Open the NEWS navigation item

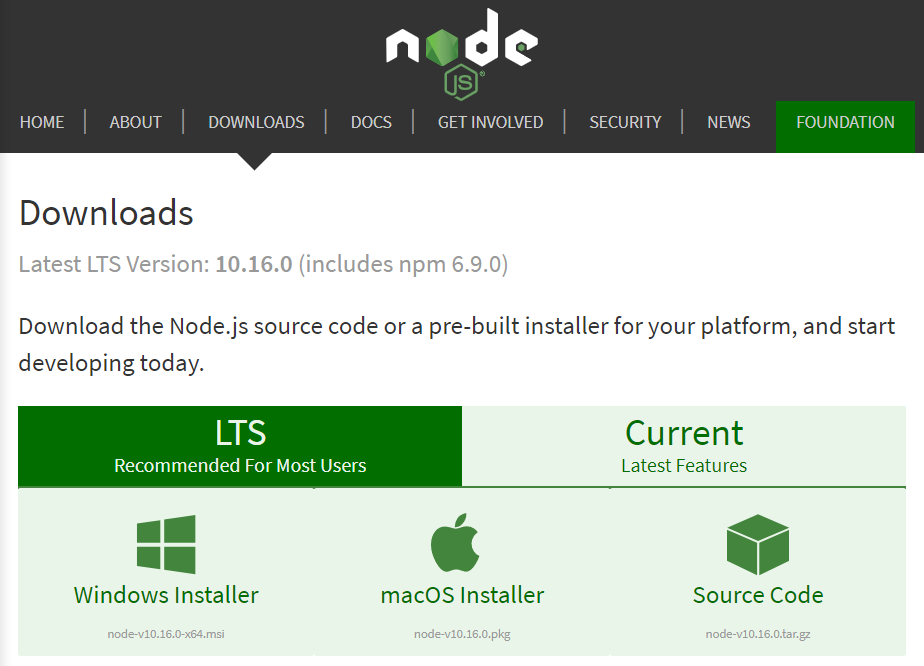tap(728, 122)
